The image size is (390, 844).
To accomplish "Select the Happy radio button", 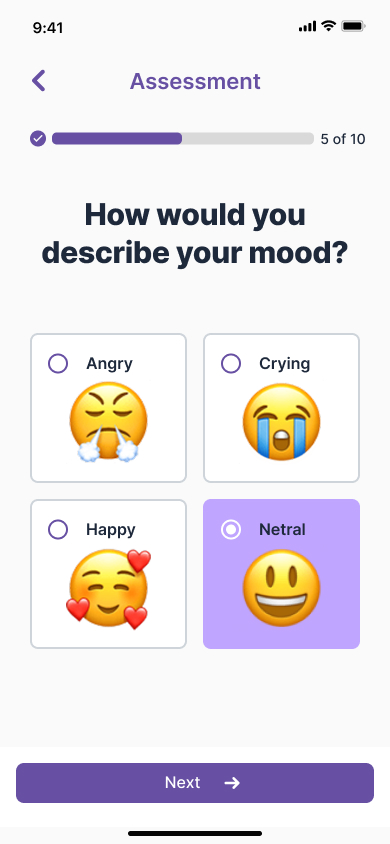I will (58, 530).
